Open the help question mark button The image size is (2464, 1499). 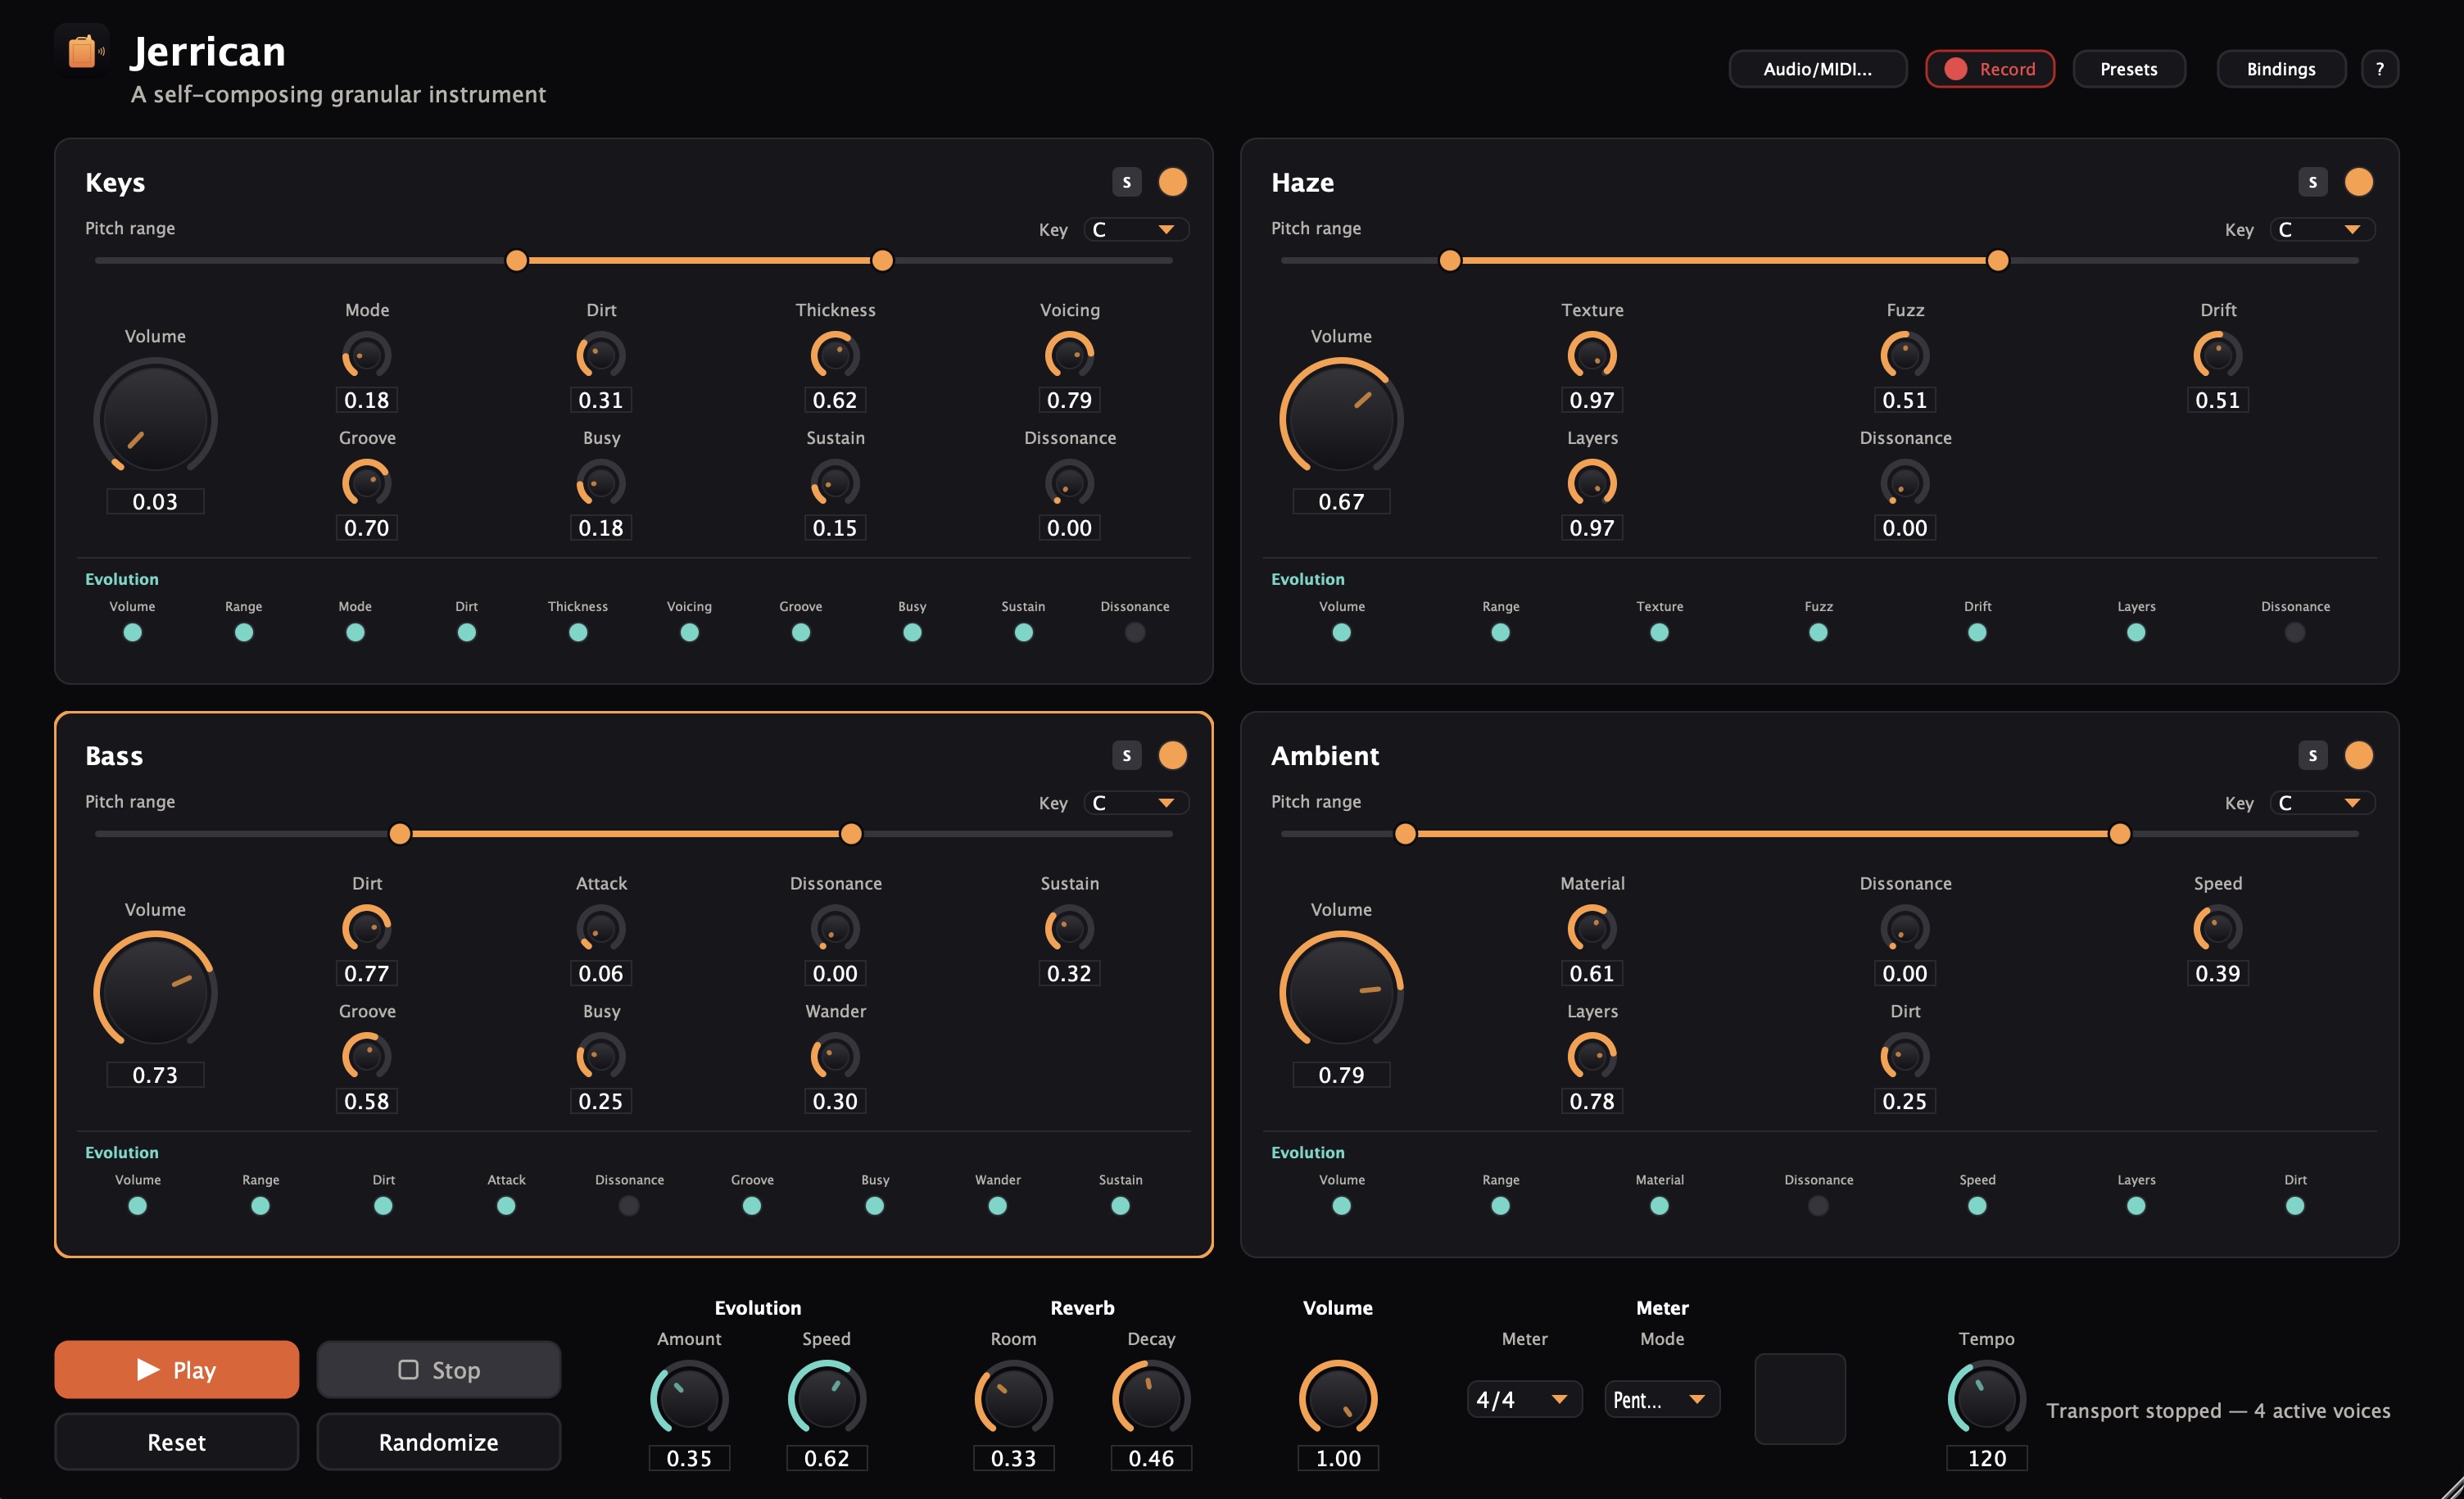[2379, 69]
